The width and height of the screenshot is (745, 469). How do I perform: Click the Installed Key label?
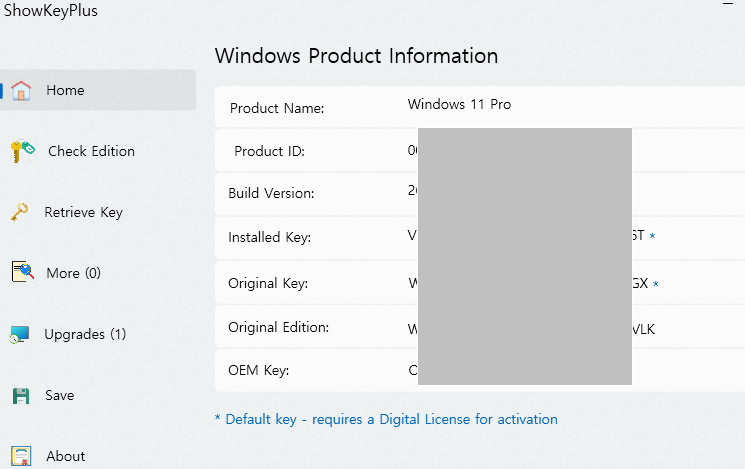269,237
